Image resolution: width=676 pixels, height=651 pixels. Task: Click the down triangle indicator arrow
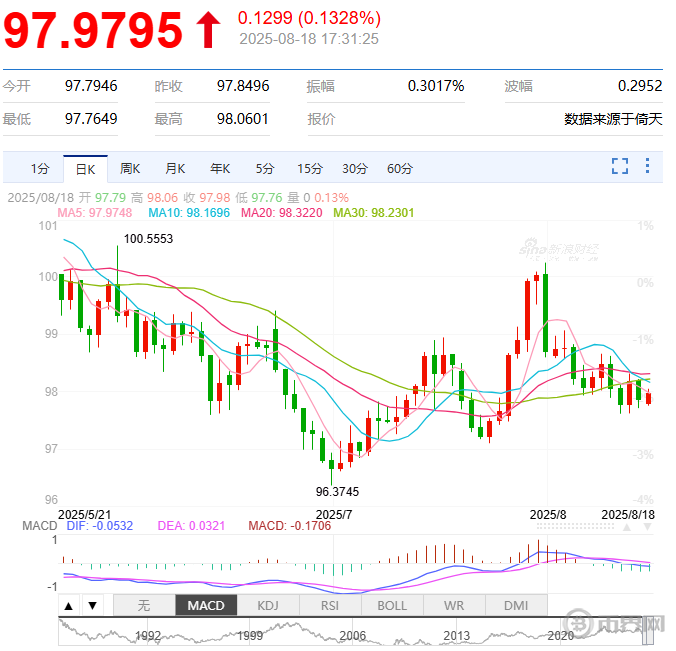tap(91, 605)
